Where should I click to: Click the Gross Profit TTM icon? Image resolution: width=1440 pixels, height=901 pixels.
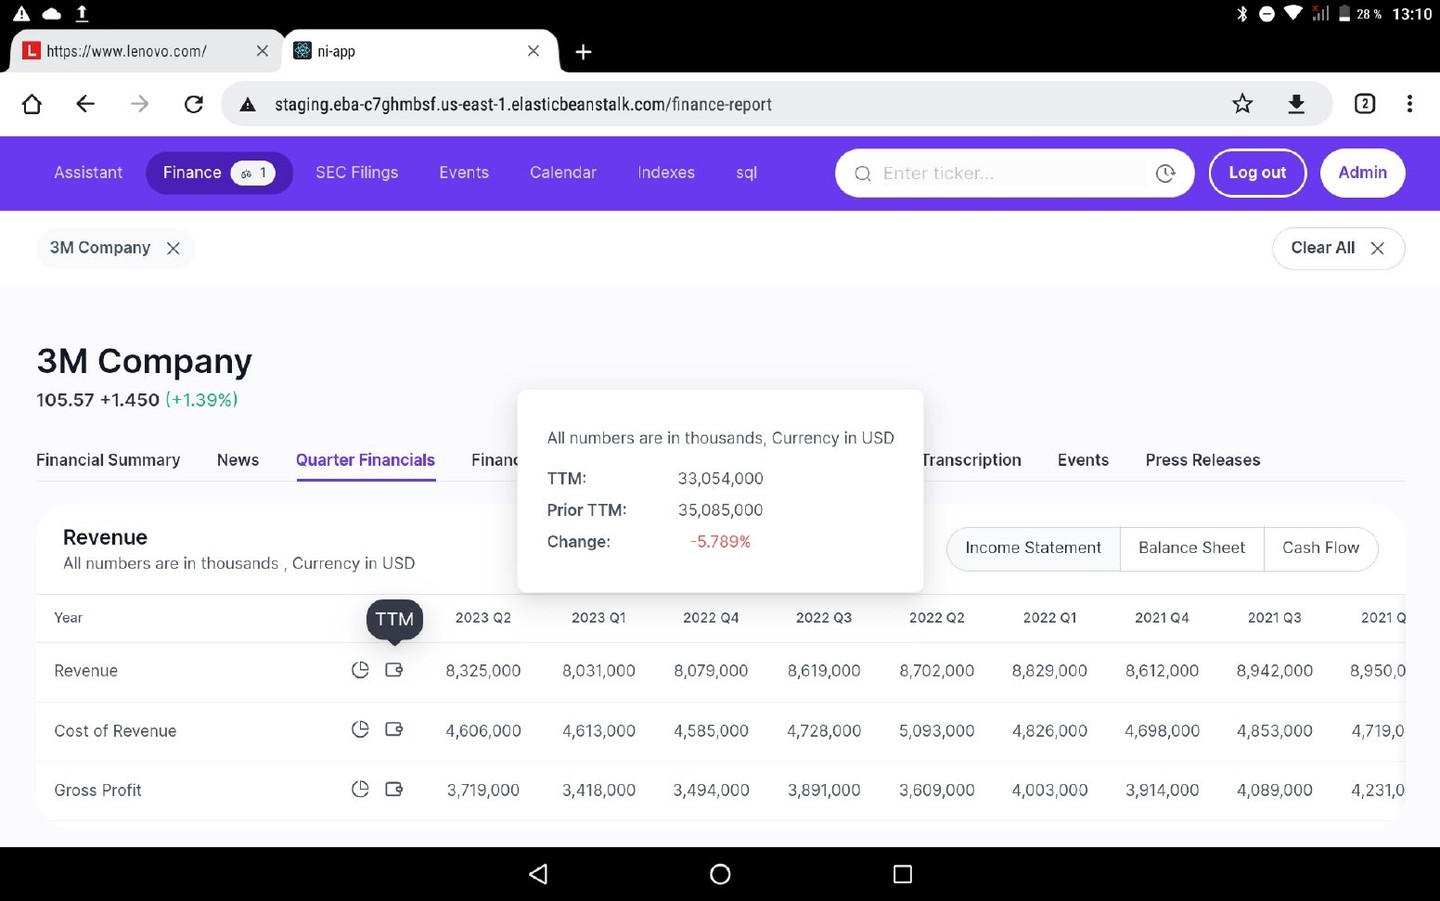pyautogui.click(x=394, y=789)
